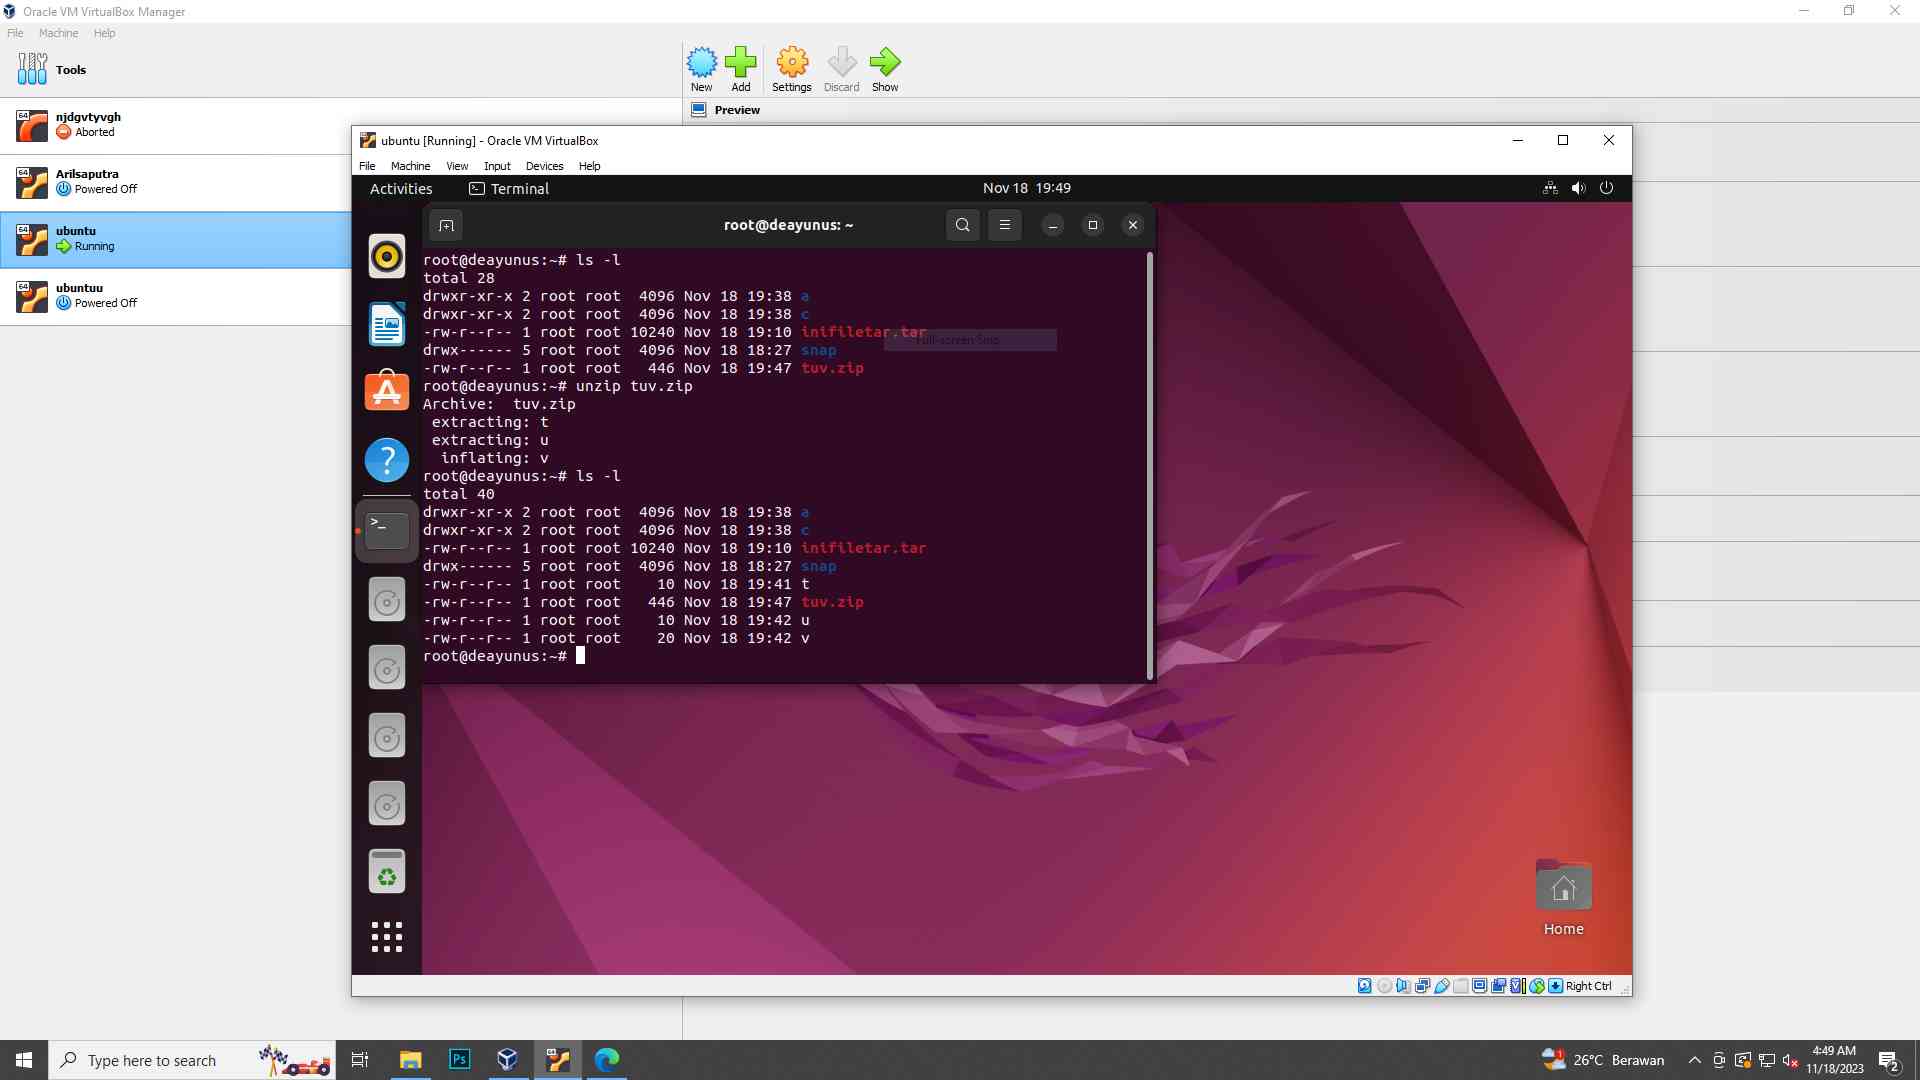This screenshot has height=1080, width=1920.
Task: Click the Right Ctrl host key indicator
Action: click(x=1588, y=986)
